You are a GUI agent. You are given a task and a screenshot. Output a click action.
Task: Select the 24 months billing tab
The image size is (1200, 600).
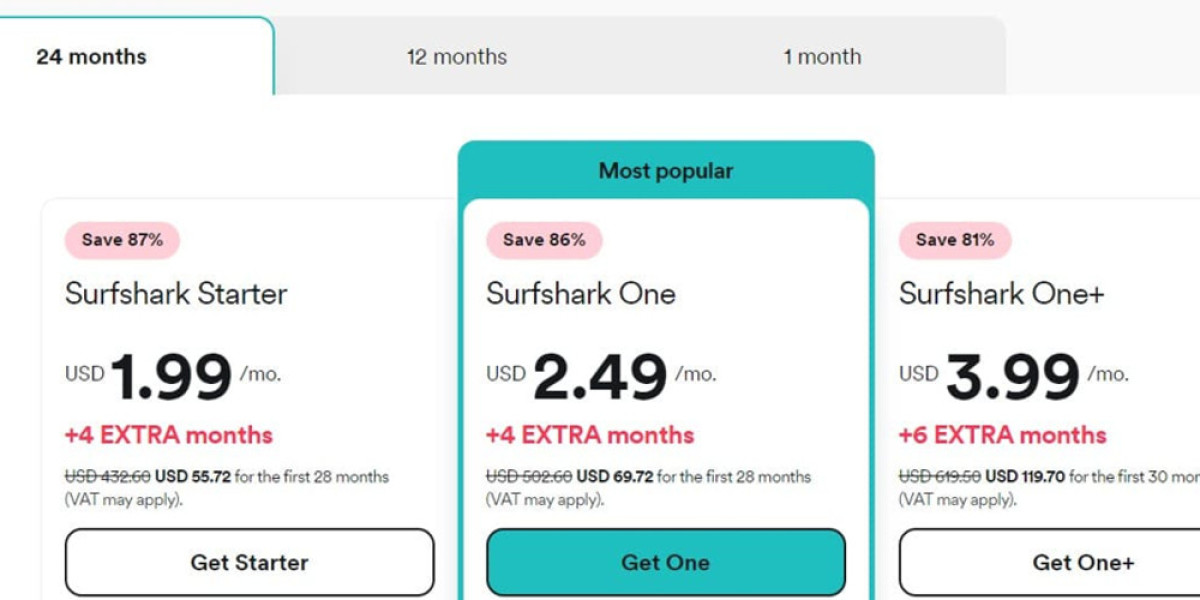[92, 57]
